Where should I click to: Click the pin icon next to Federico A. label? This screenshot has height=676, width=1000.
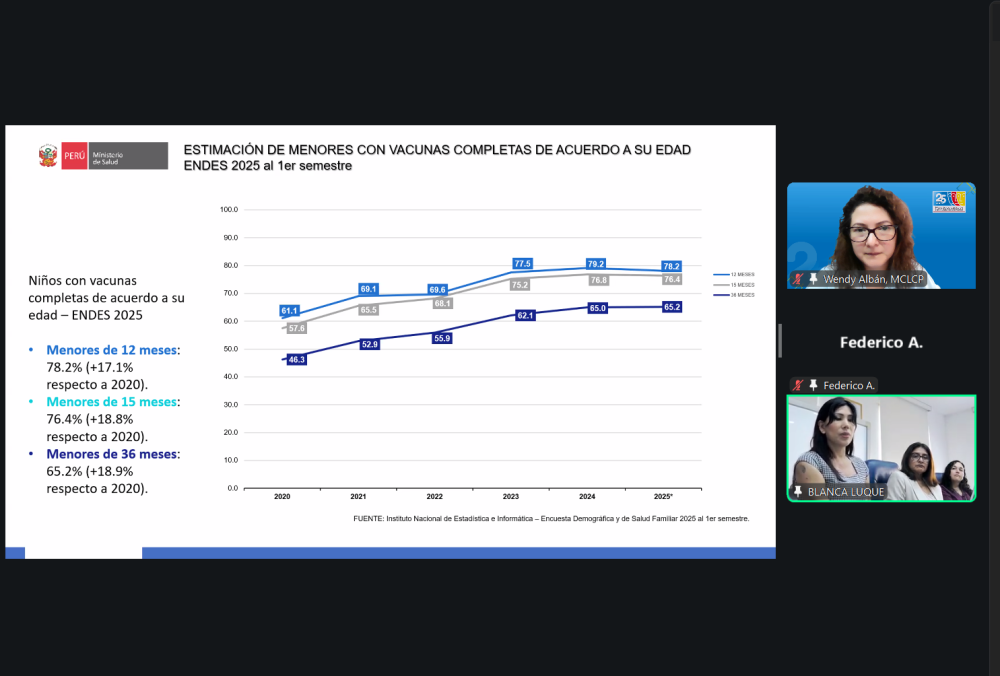tap(814, 385)
